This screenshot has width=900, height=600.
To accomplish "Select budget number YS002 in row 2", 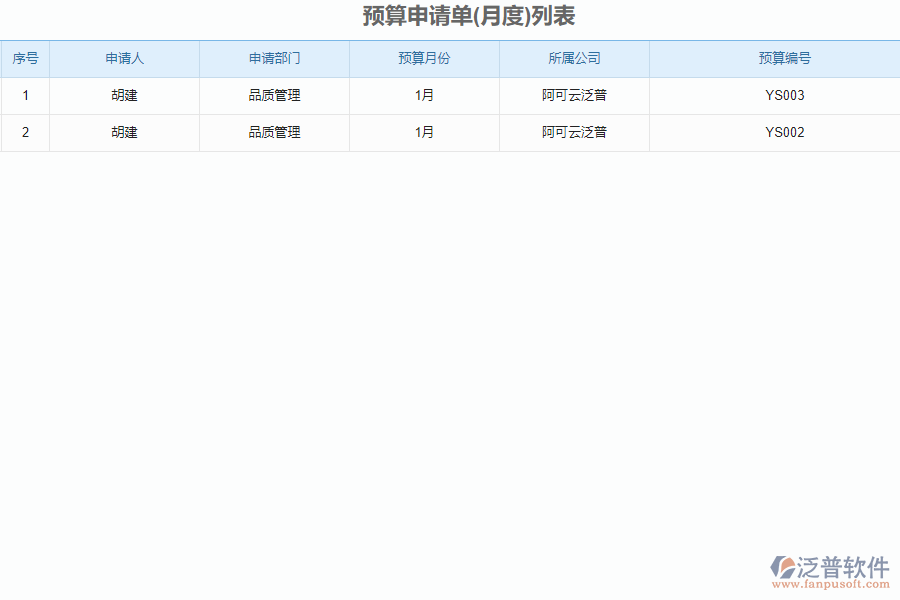I will pyautogui.click(x=775, y=131).
